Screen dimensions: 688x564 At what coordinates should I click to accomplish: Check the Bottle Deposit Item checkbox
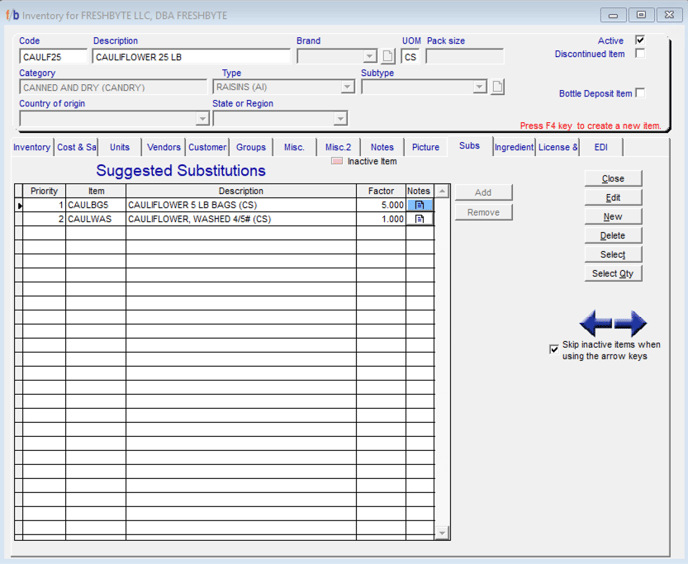640,93
